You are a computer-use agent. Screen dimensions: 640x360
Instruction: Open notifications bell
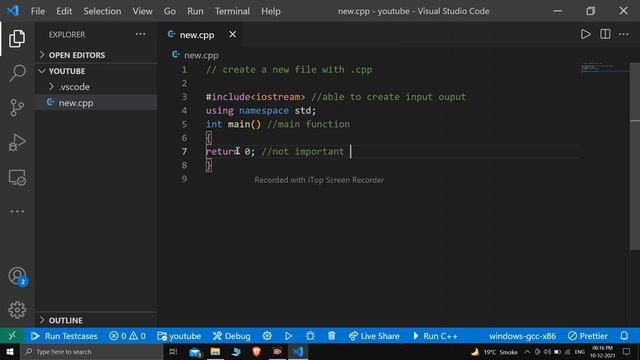[624, 336]
